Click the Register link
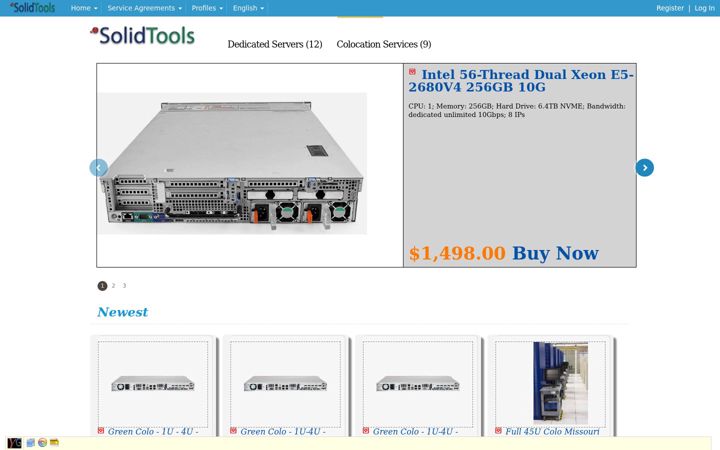 point(670,8)
